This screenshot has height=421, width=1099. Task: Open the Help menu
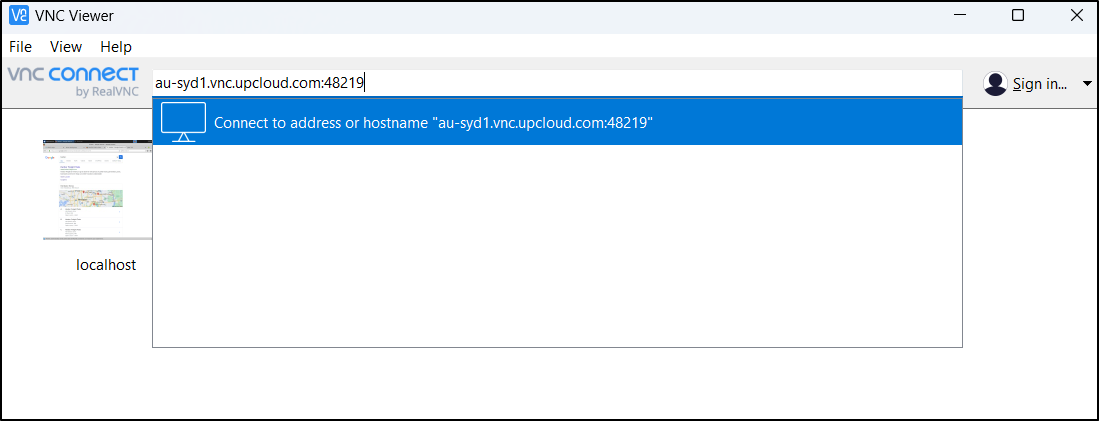click(x=116, y=47)
